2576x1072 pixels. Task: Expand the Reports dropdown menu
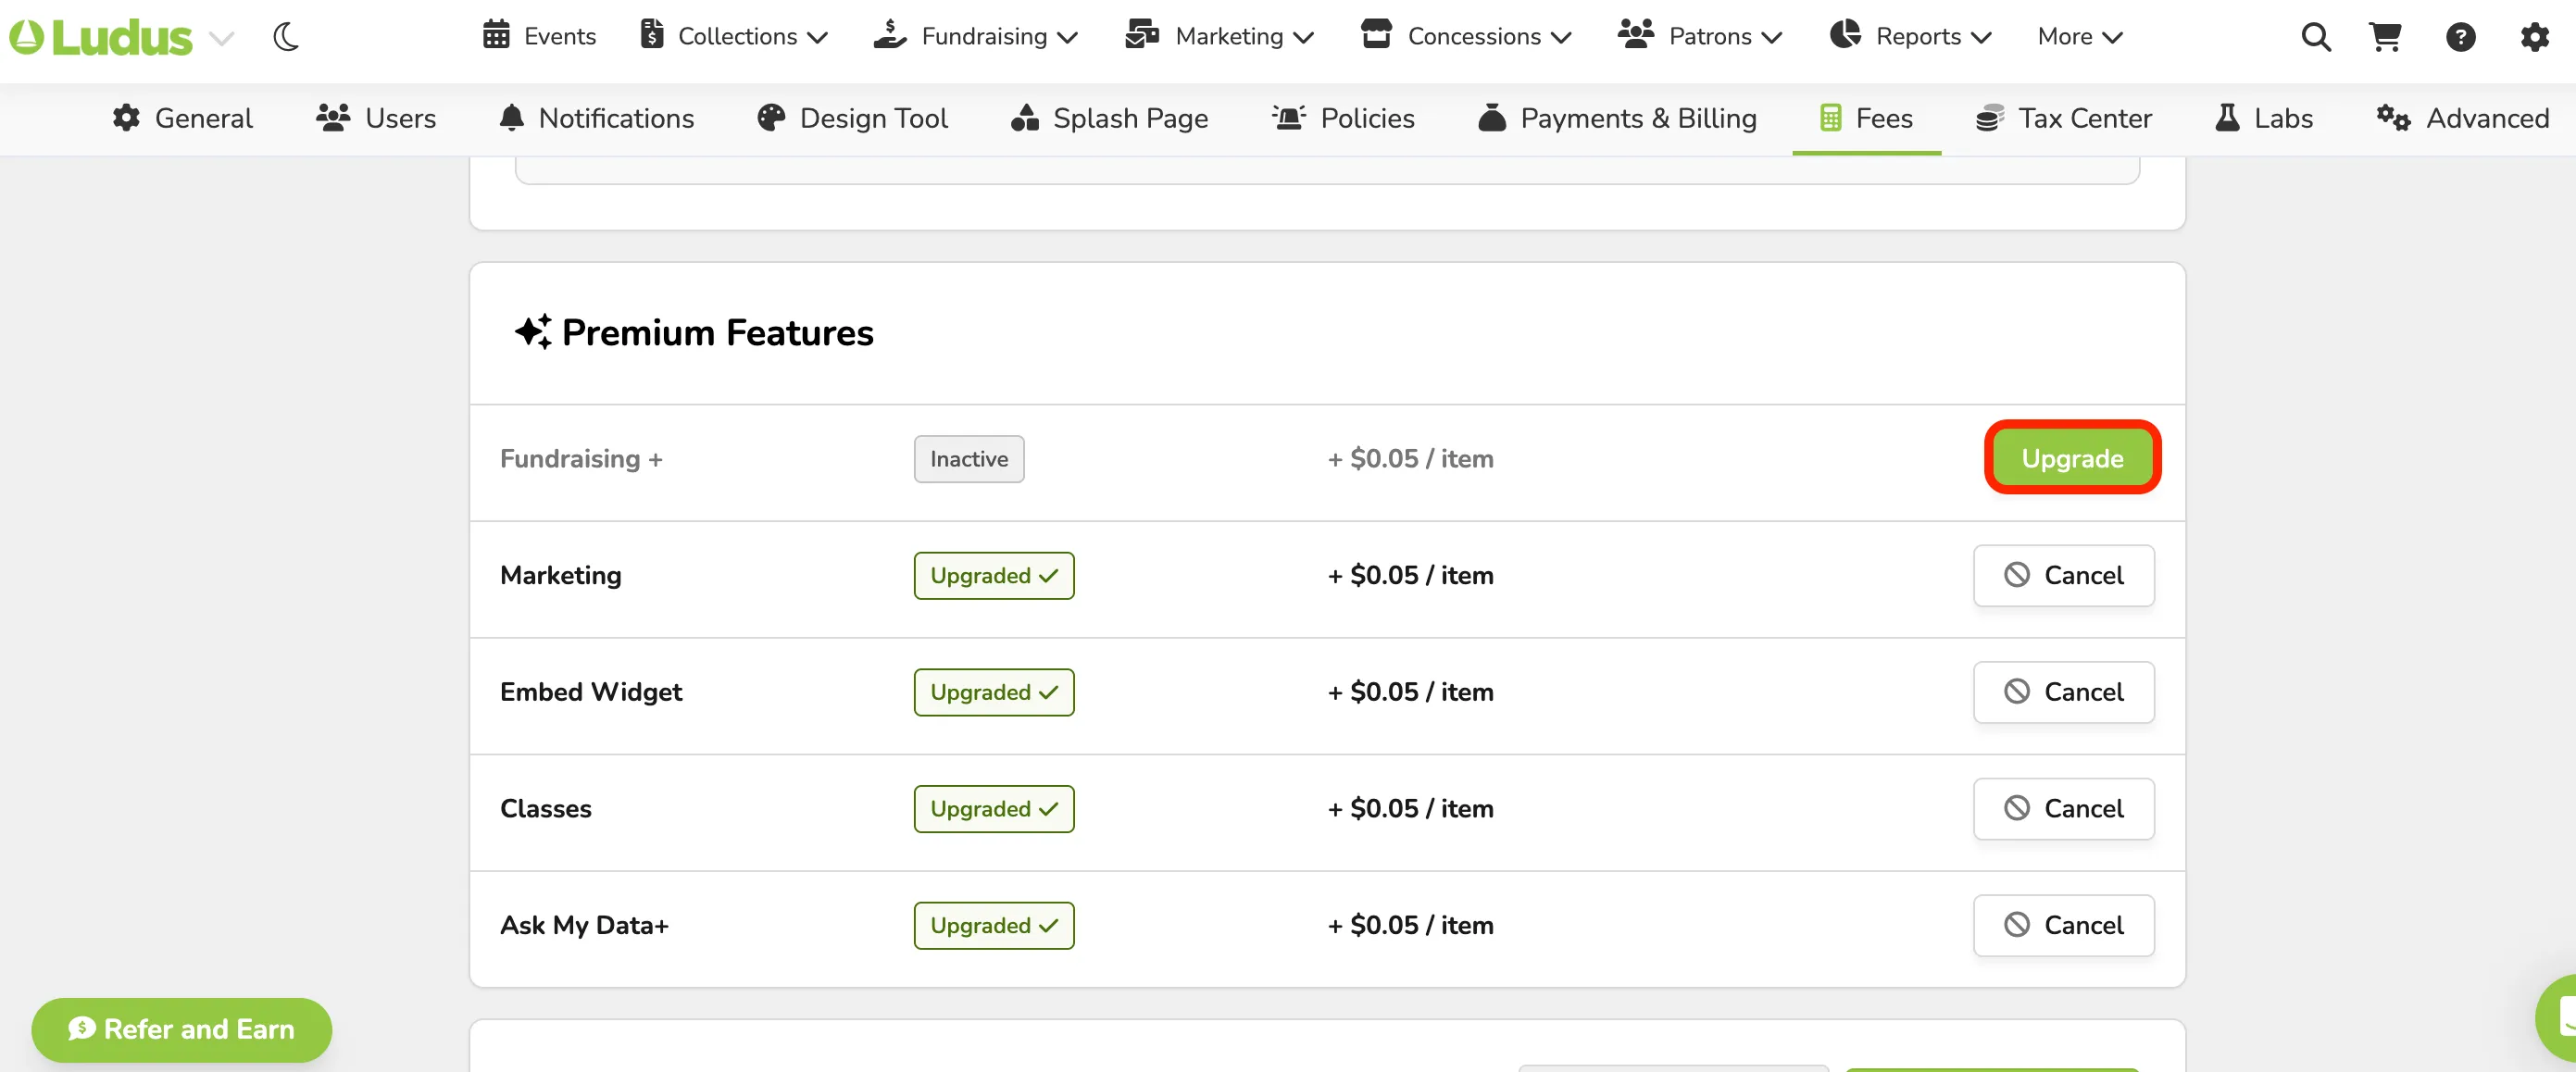[x=1910, y=36]
